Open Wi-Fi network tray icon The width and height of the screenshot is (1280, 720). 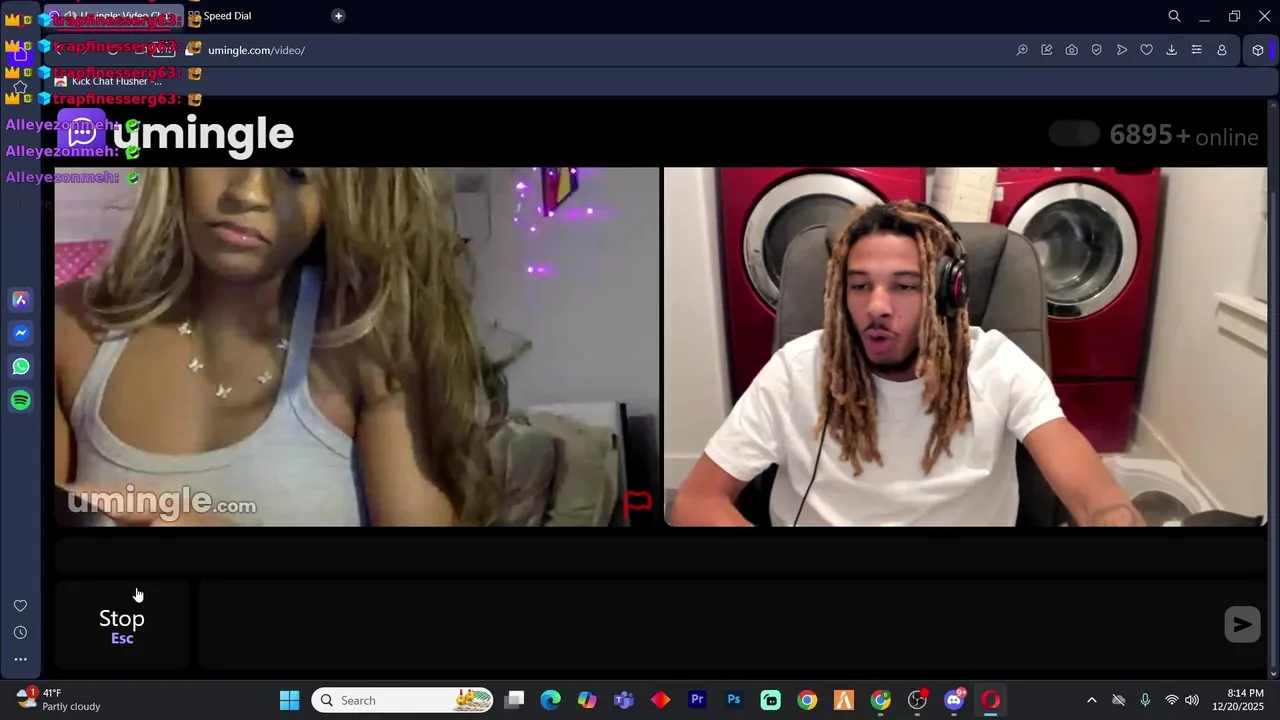point(1171,700)
